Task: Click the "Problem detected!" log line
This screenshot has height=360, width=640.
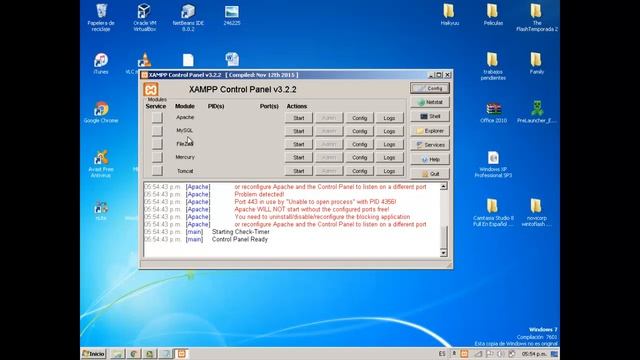Action: click(259, 194)
